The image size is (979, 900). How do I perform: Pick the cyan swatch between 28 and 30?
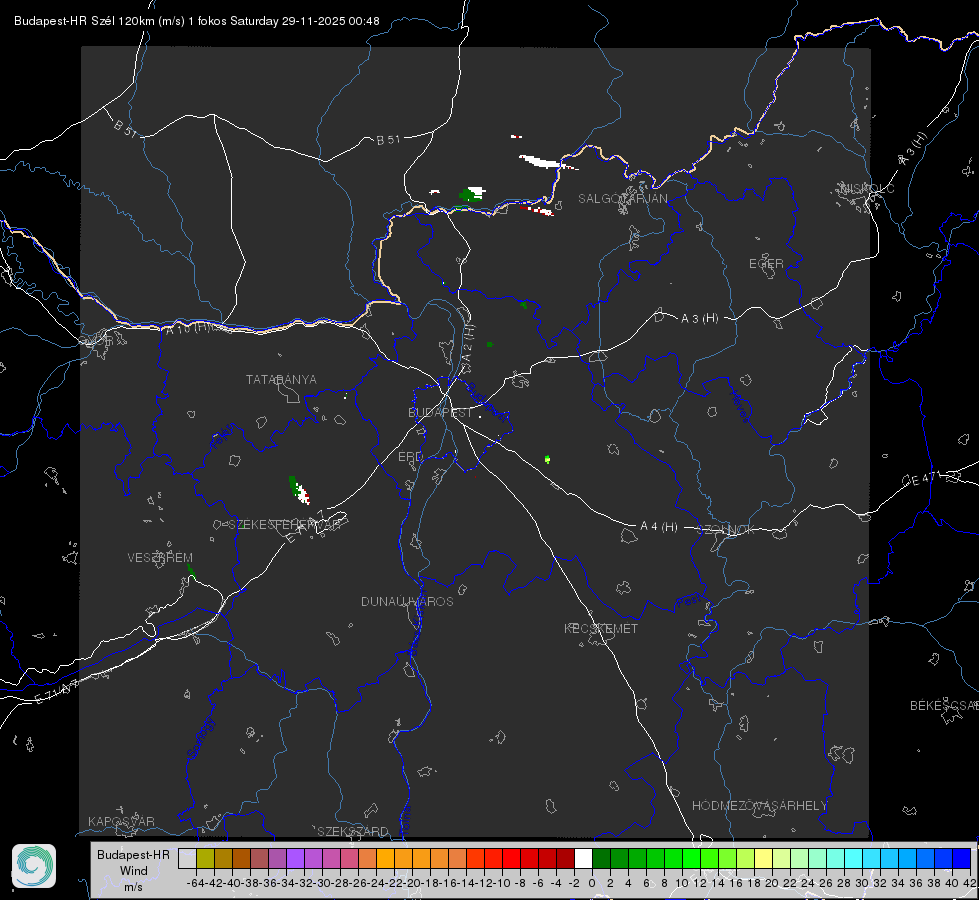click(x=853, y=858)
